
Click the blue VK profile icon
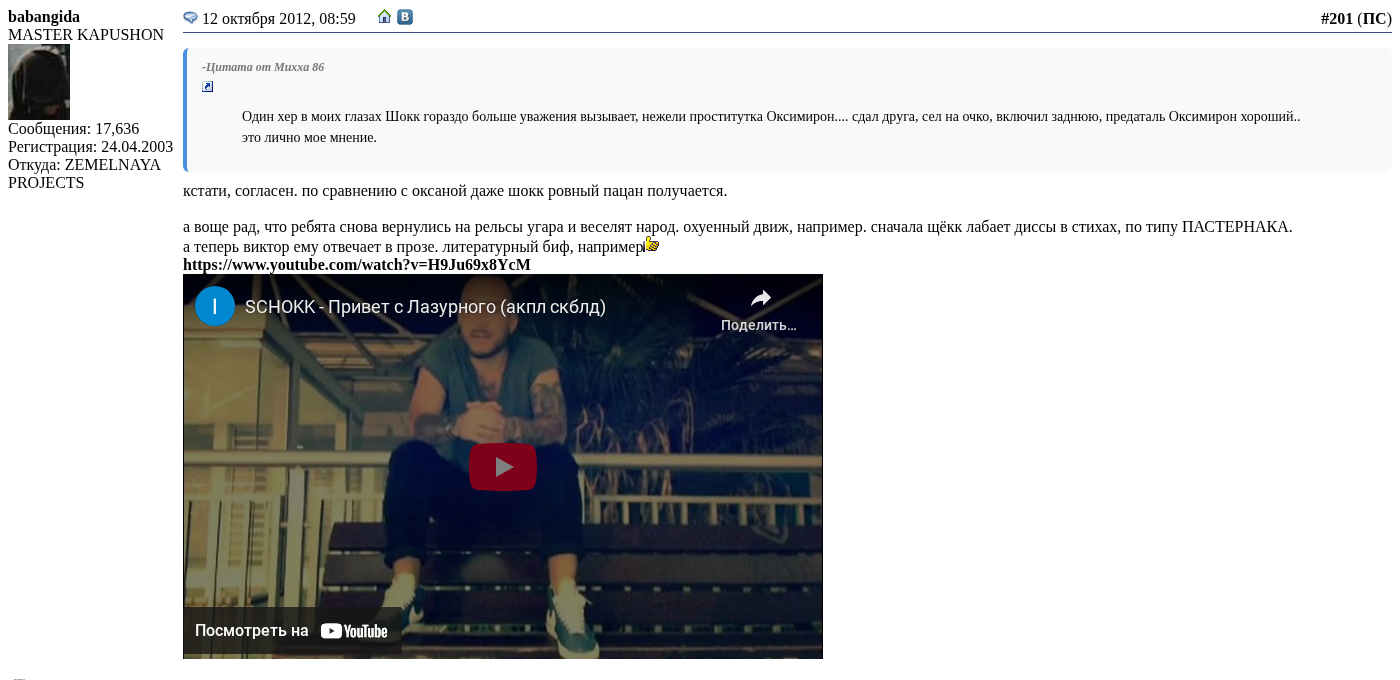[405, 17]
